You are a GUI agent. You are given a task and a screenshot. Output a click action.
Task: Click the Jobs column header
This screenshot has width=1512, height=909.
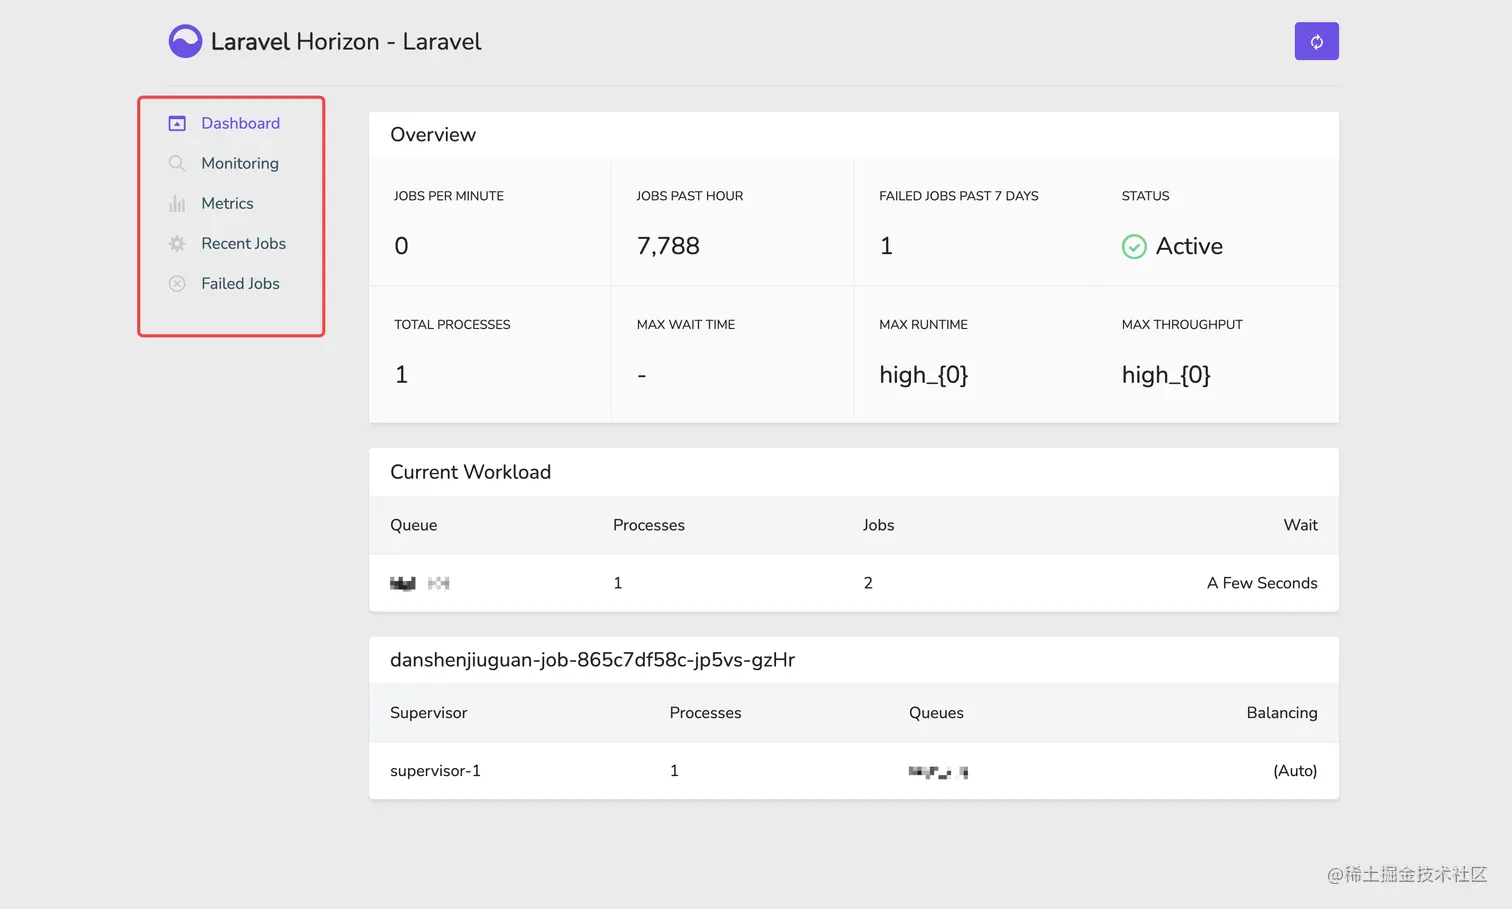click(x=878, y=525)
